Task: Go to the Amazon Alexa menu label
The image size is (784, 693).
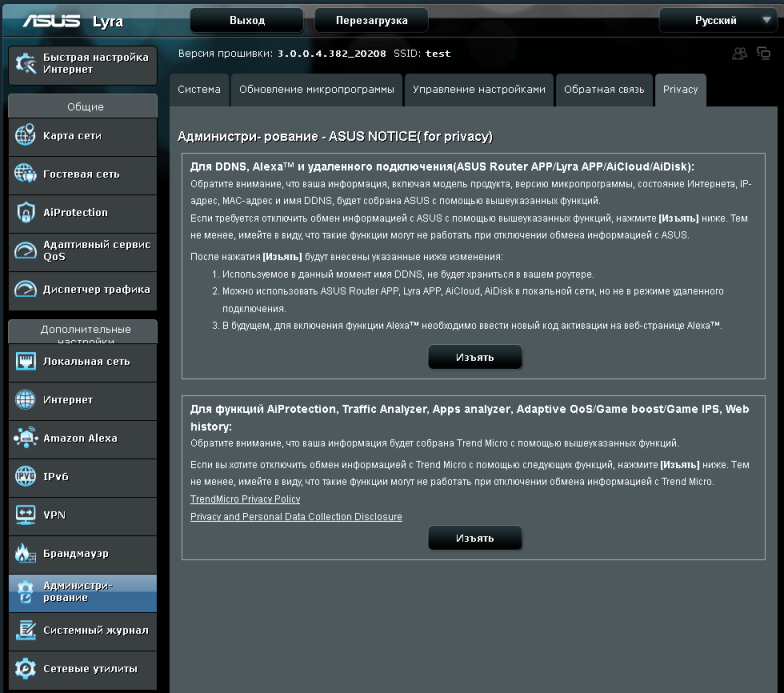Action: [80, 438]
